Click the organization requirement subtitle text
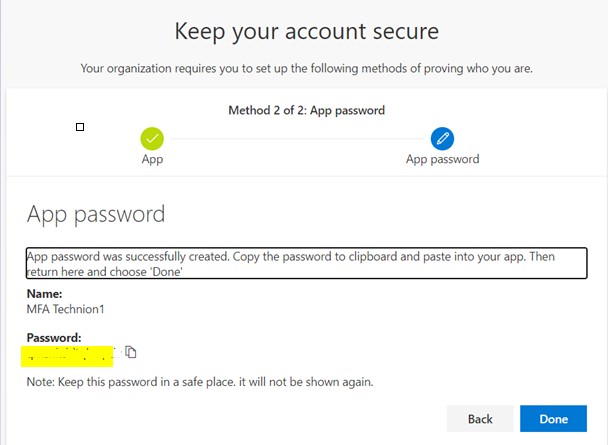 (x=306, y=69)
